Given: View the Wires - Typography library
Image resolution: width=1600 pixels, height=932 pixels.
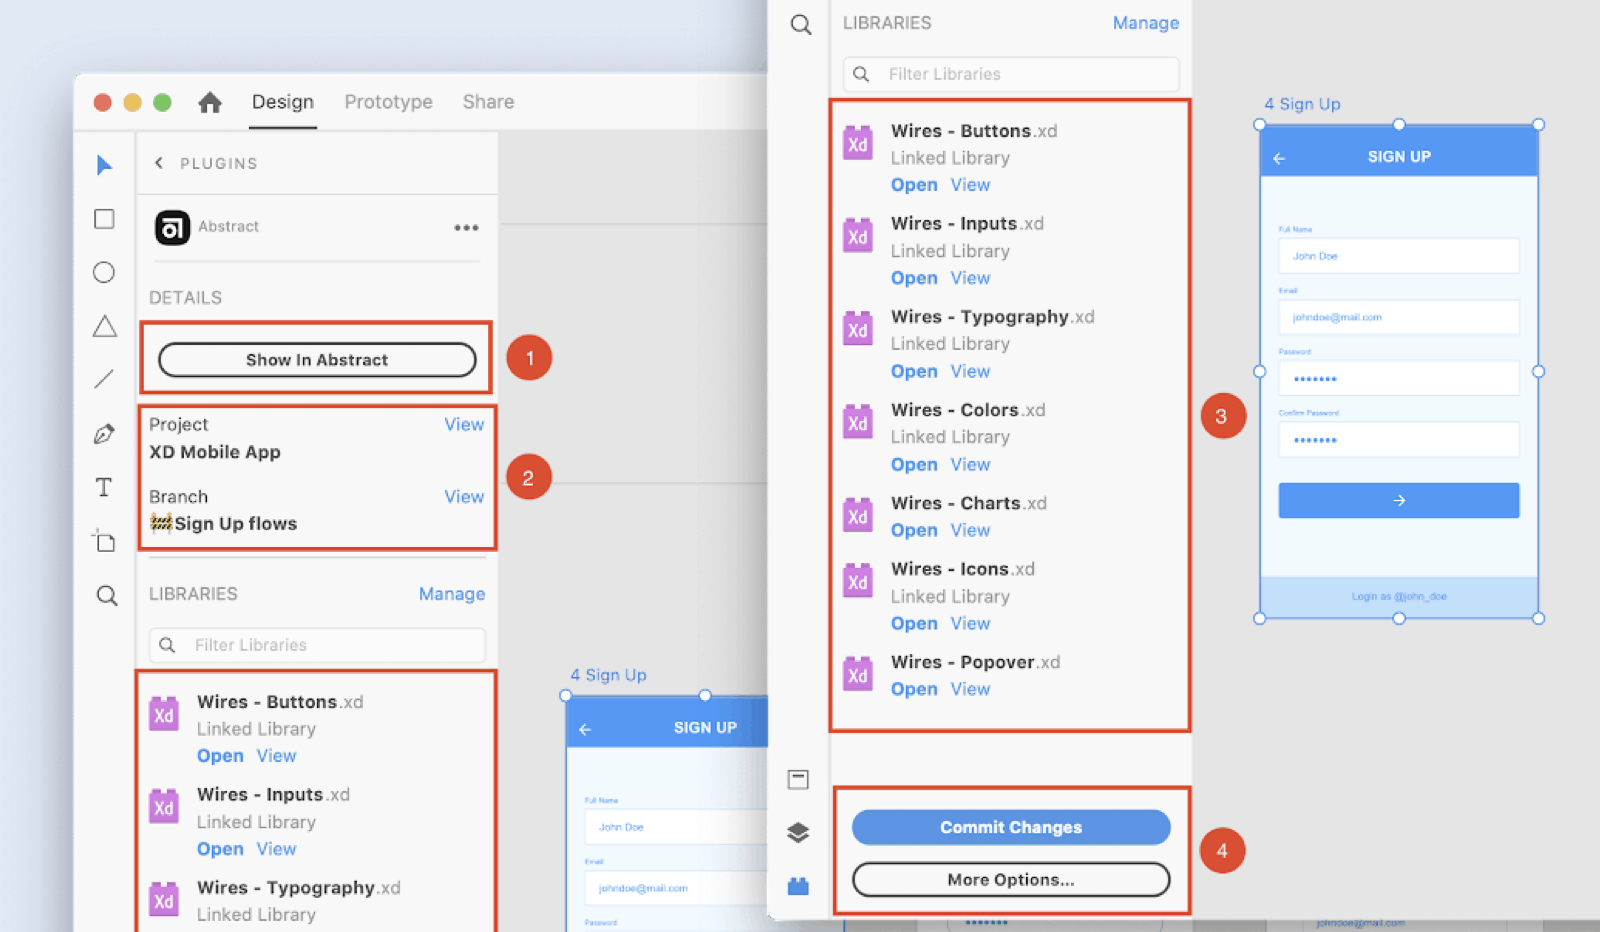Looking at the screenshot, I should [x=970, y=372].
